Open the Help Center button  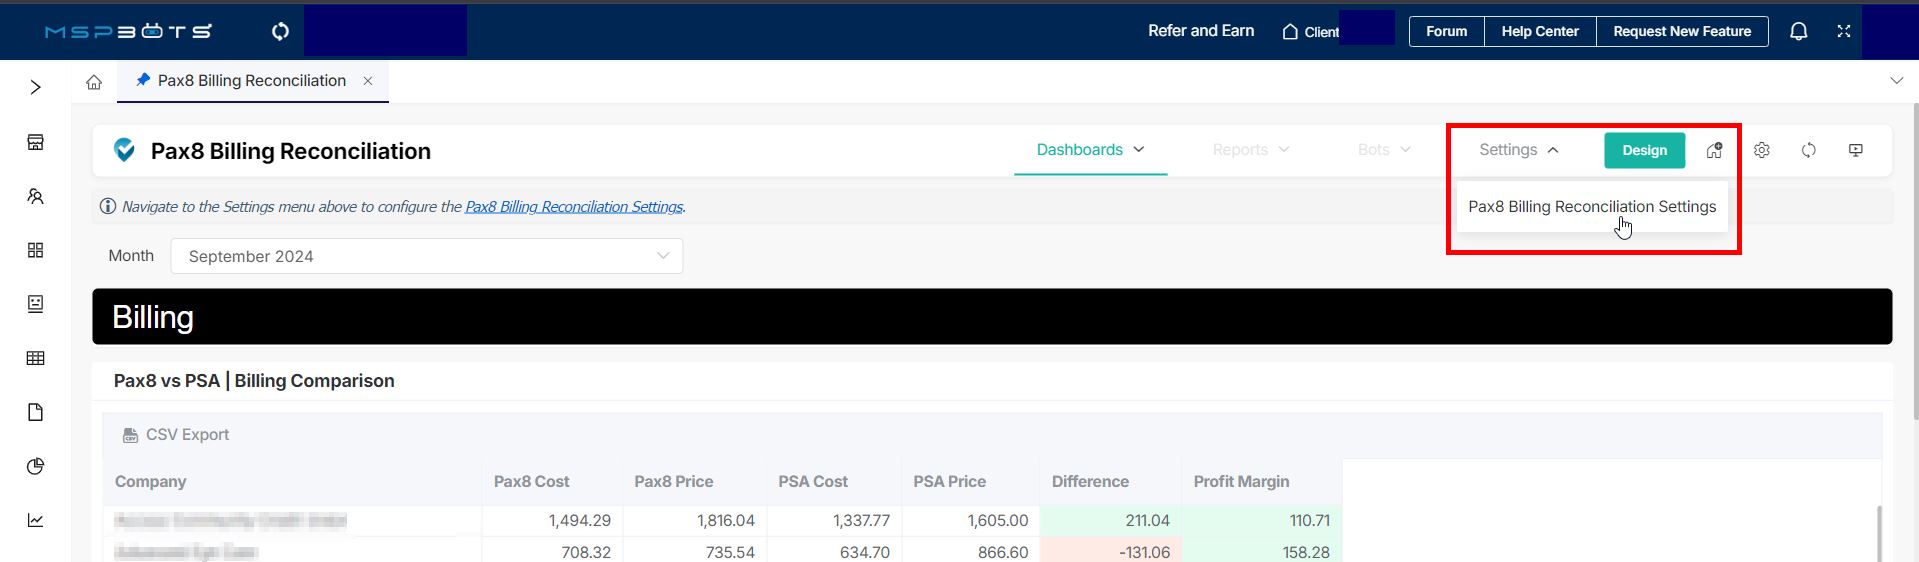pos(1539,31)
